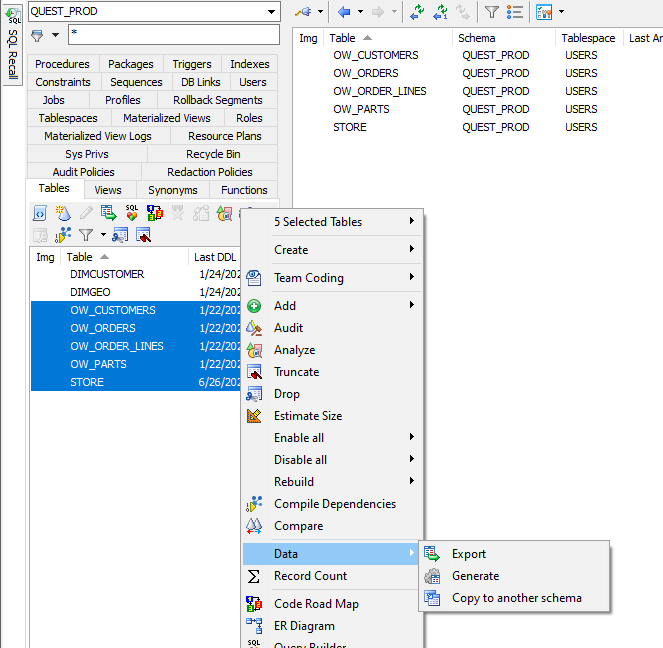Choose Truncate from the context menu
Image resolution: width=663 pixels, height=648 pixels.
pos(332,372)
